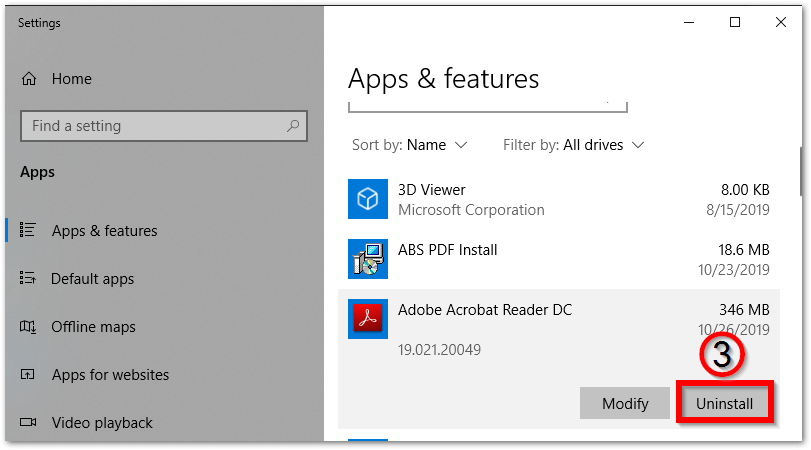The image size is (811, 450).
Task: Open Apps for websites settings
Action: coord(110,374)
